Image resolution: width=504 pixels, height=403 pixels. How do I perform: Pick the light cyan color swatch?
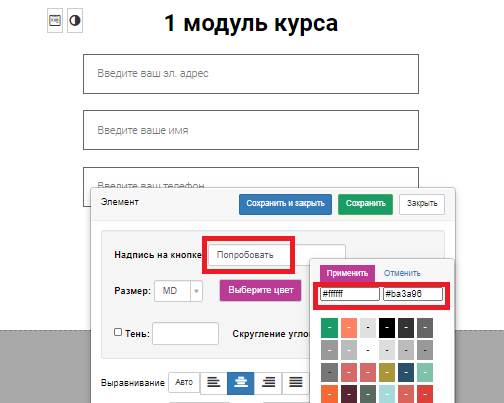387,394
